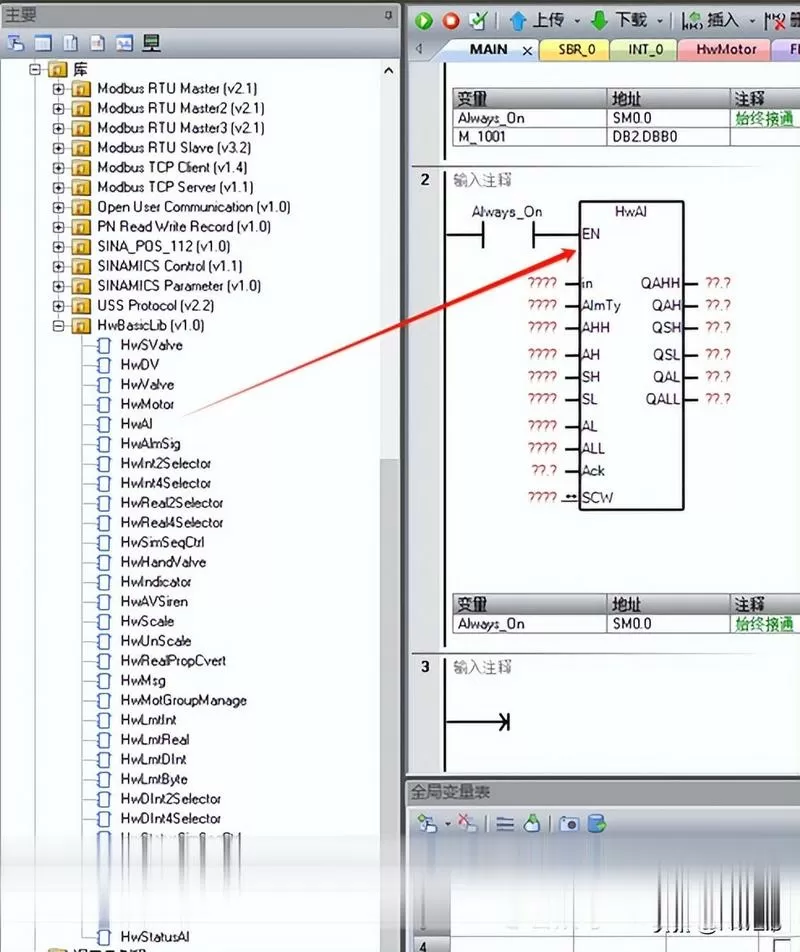Image resolution: width=800 pixels, height=952 pixels.
Task: Select SINAMICS Control (v1.1) folder
Action: tap(169, 266)
